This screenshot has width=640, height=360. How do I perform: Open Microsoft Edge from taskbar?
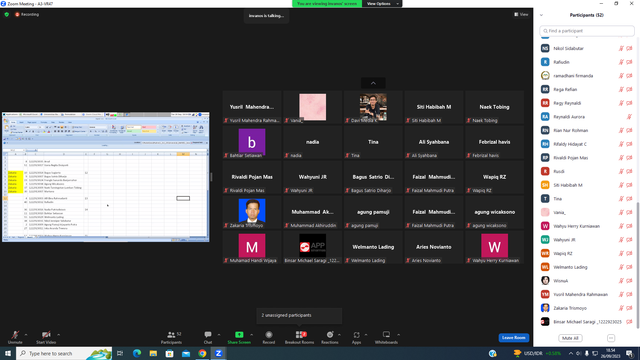pos(137,353)
